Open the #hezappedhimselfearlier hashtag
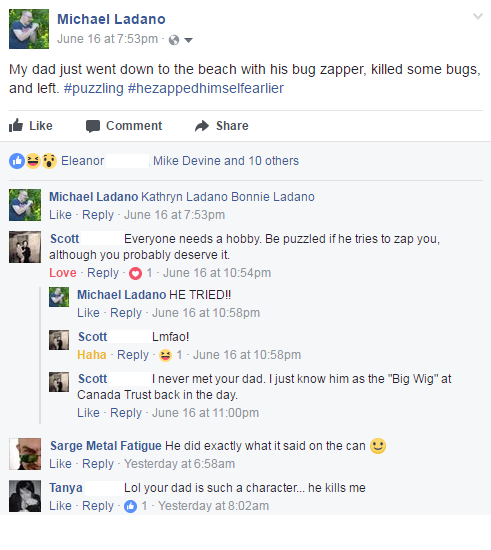Screen dimensions: 491x550 point(206,88)
